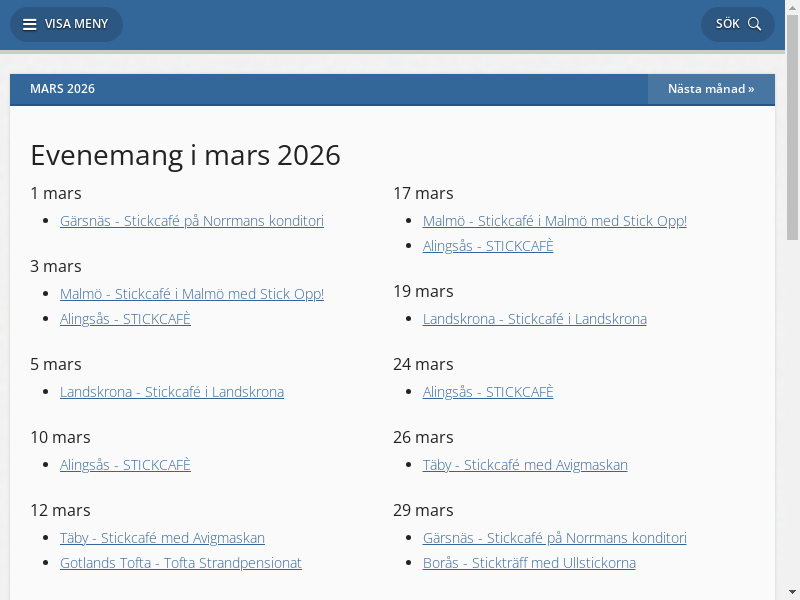Open Malmö Stickcafé link under 3 mars
800x600 pixels.
(x=191, y=294)
